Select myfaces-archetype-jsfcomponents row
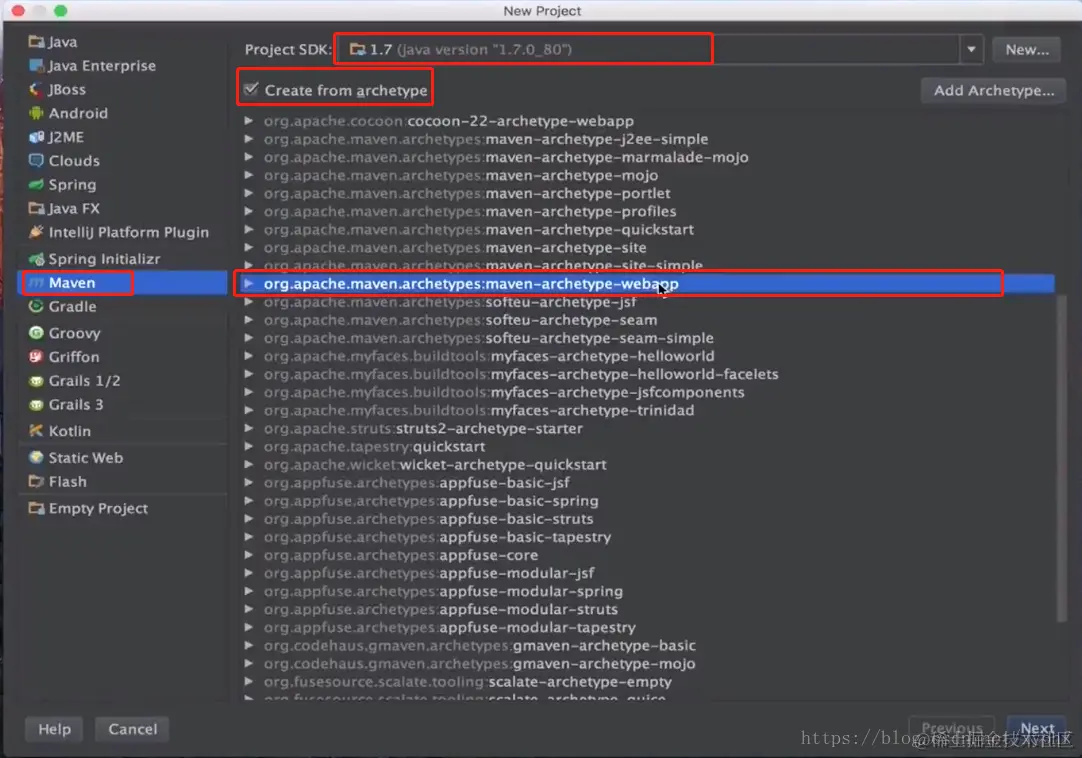 (x=649, y=392)
